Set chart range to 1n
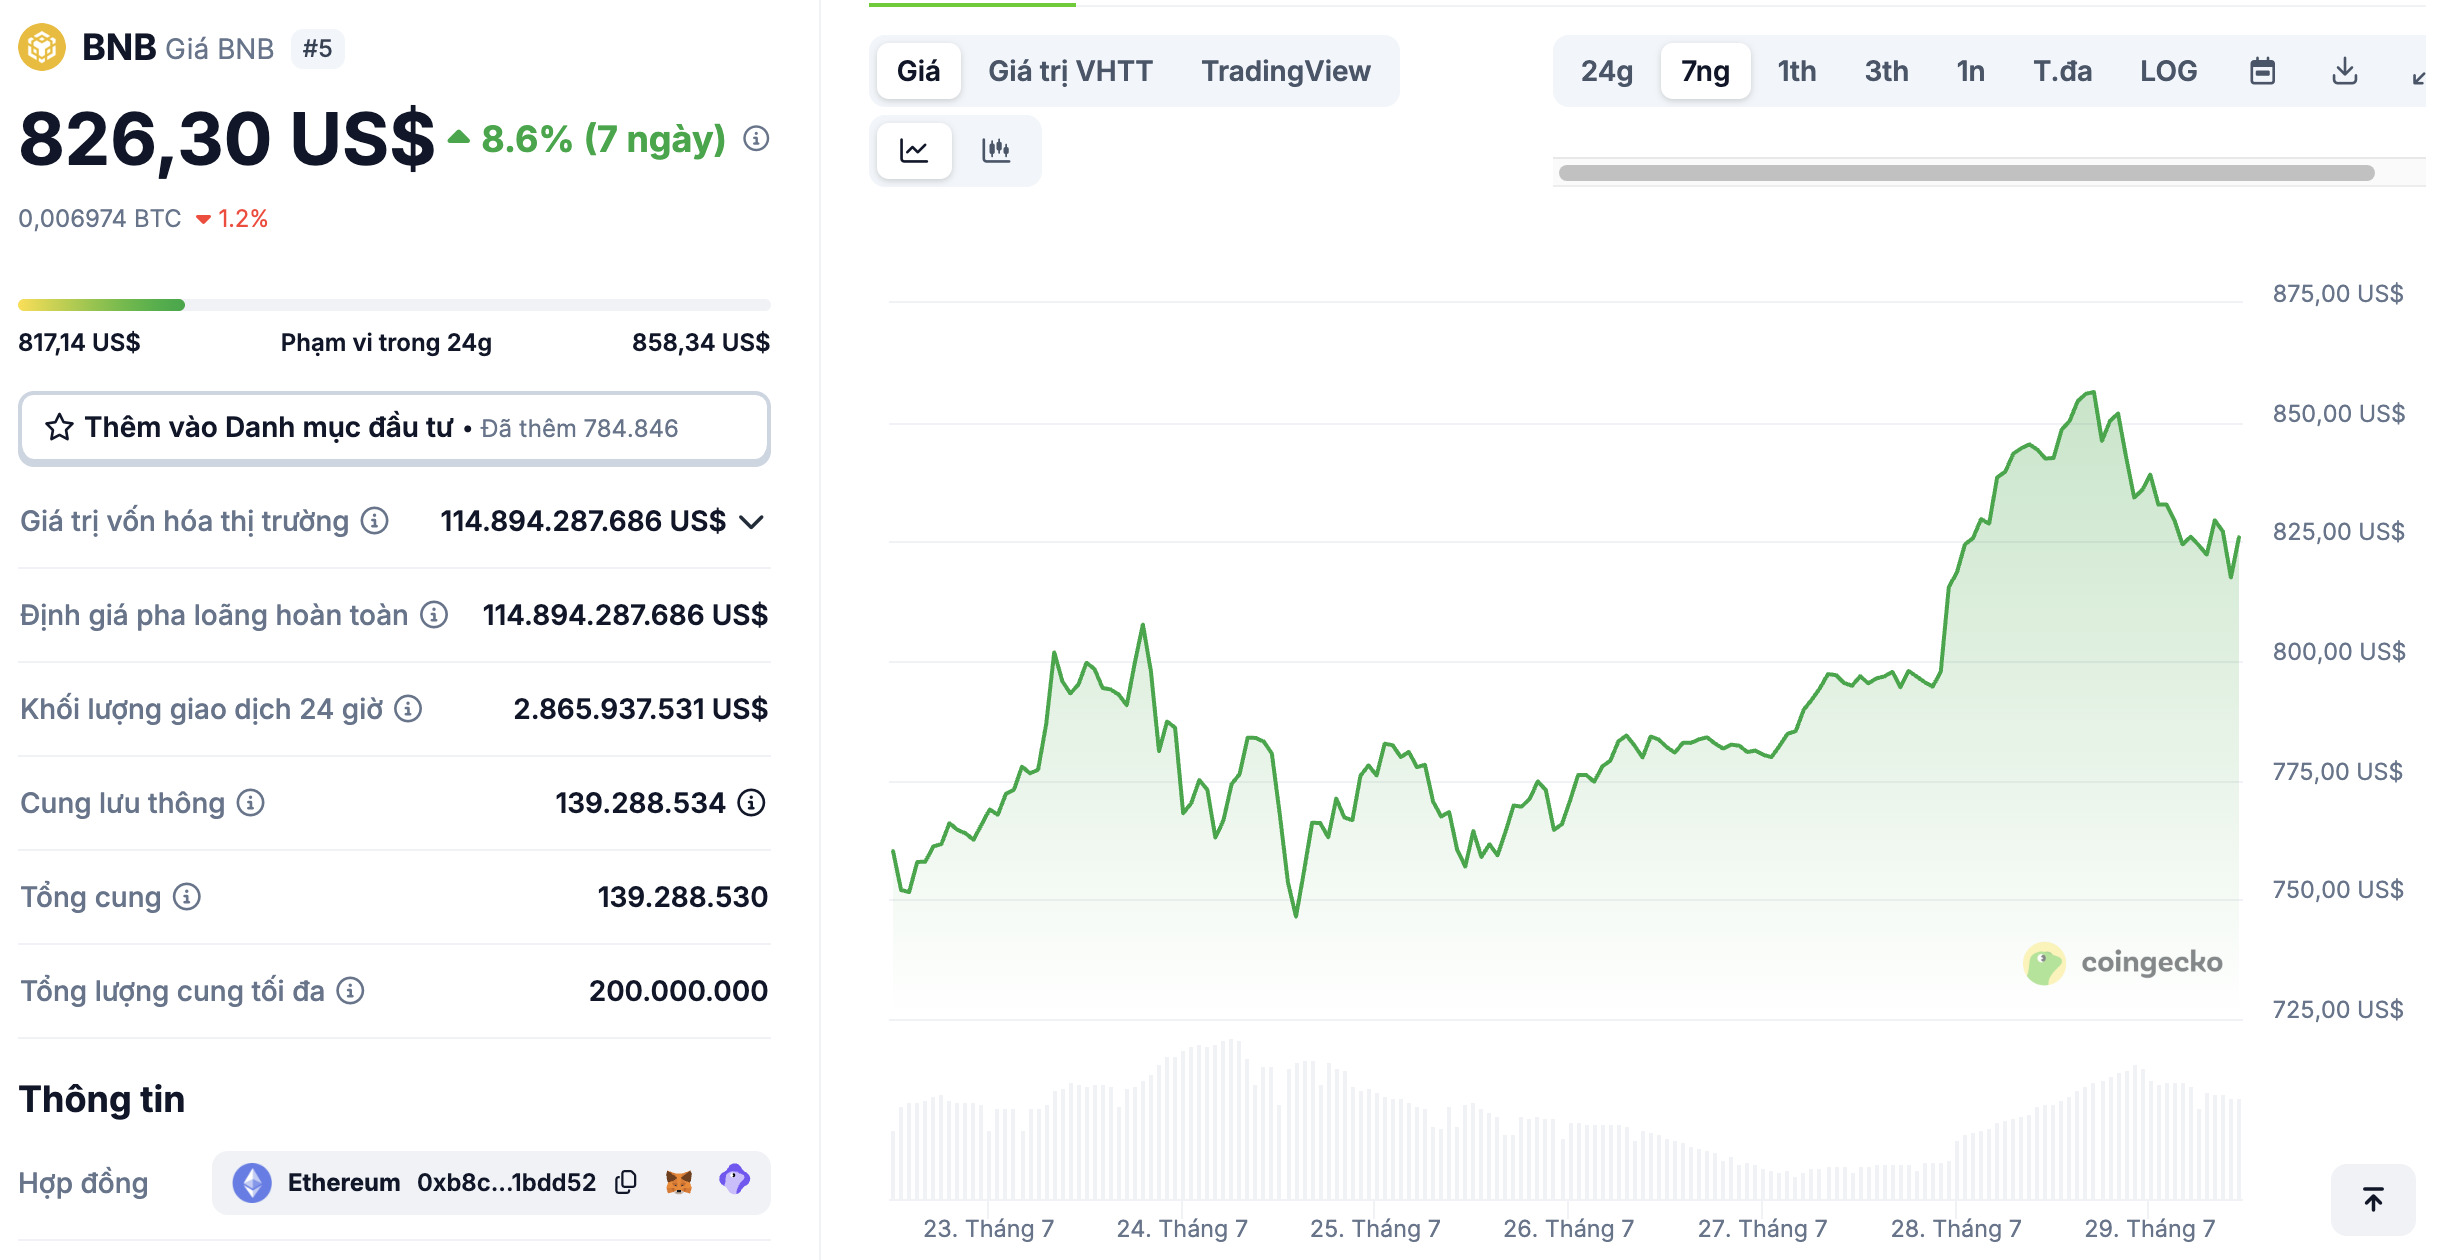Viewport: 2442px width, 1260px height. point(1970,71)
